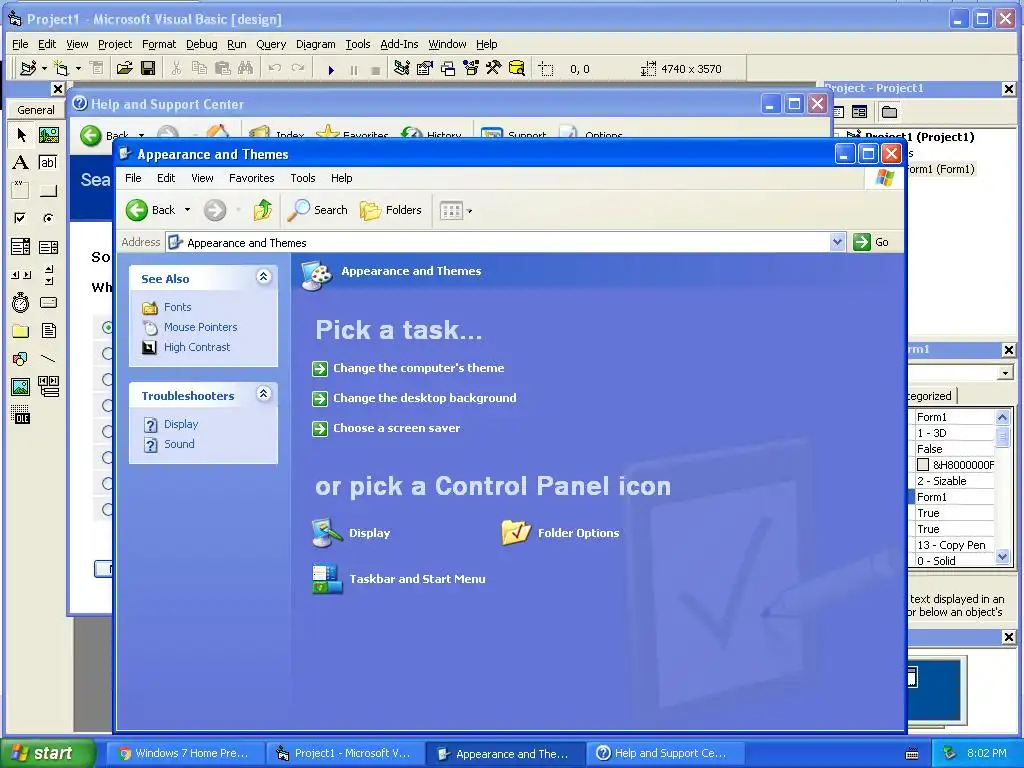The height and width of the screenshot is (768, 1024).
Task: Click Properties list scrollbar down arrow
Action: (1002, 558)
